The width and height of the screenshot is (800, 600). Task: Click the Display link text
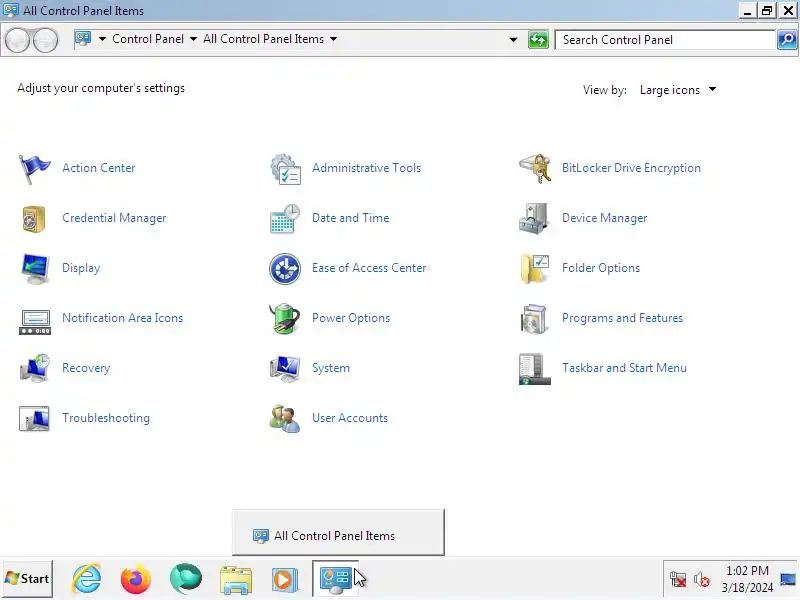(81, 268)
